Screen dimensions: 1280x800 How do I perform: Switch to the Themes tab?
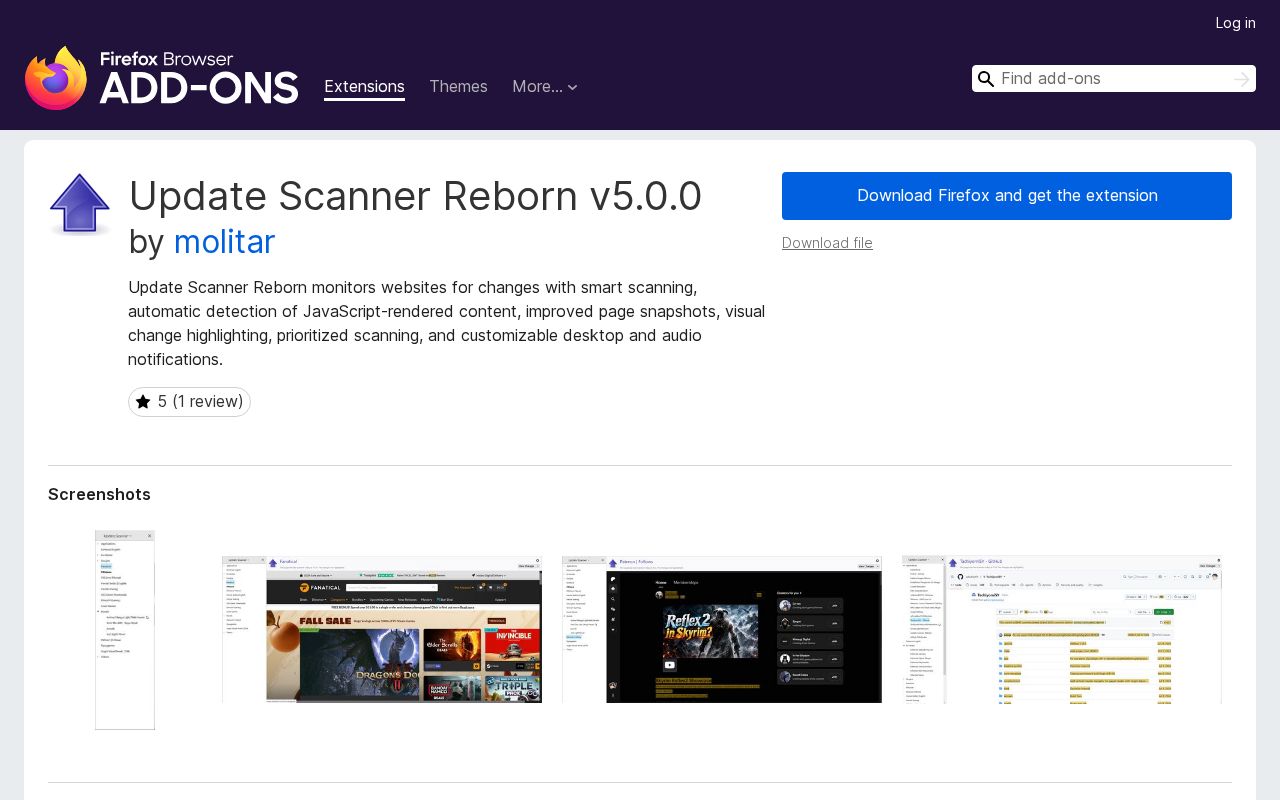(458, 87)
